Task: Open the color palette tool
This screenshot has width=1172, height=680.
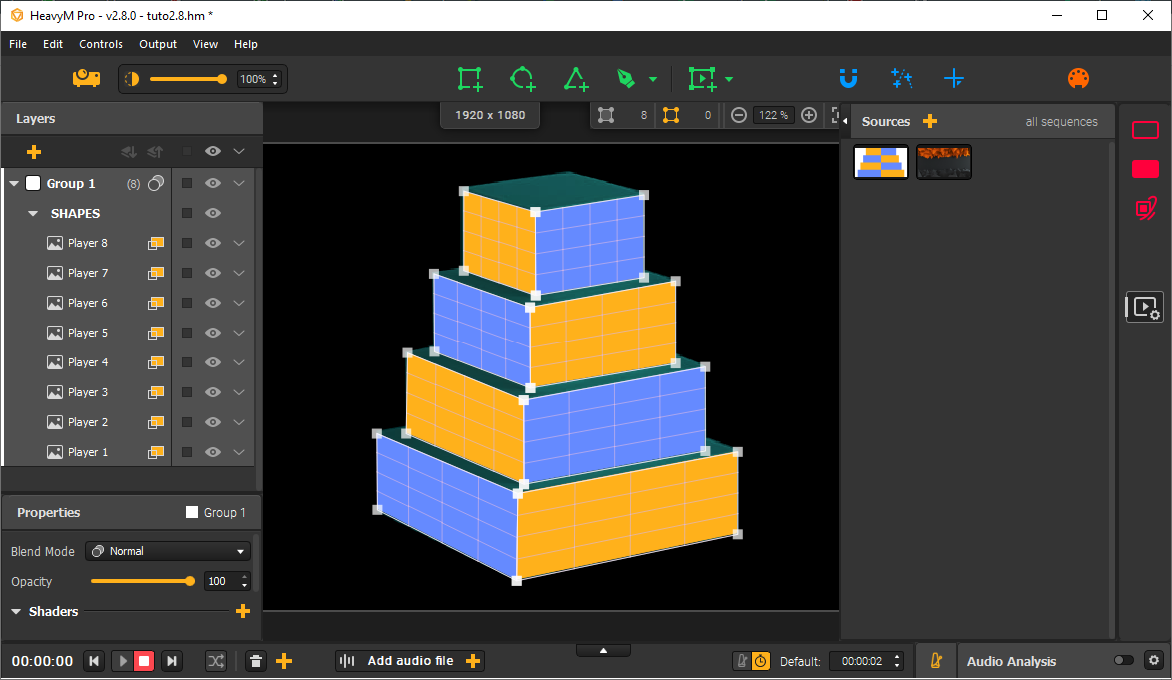Action: point(1078,78)
